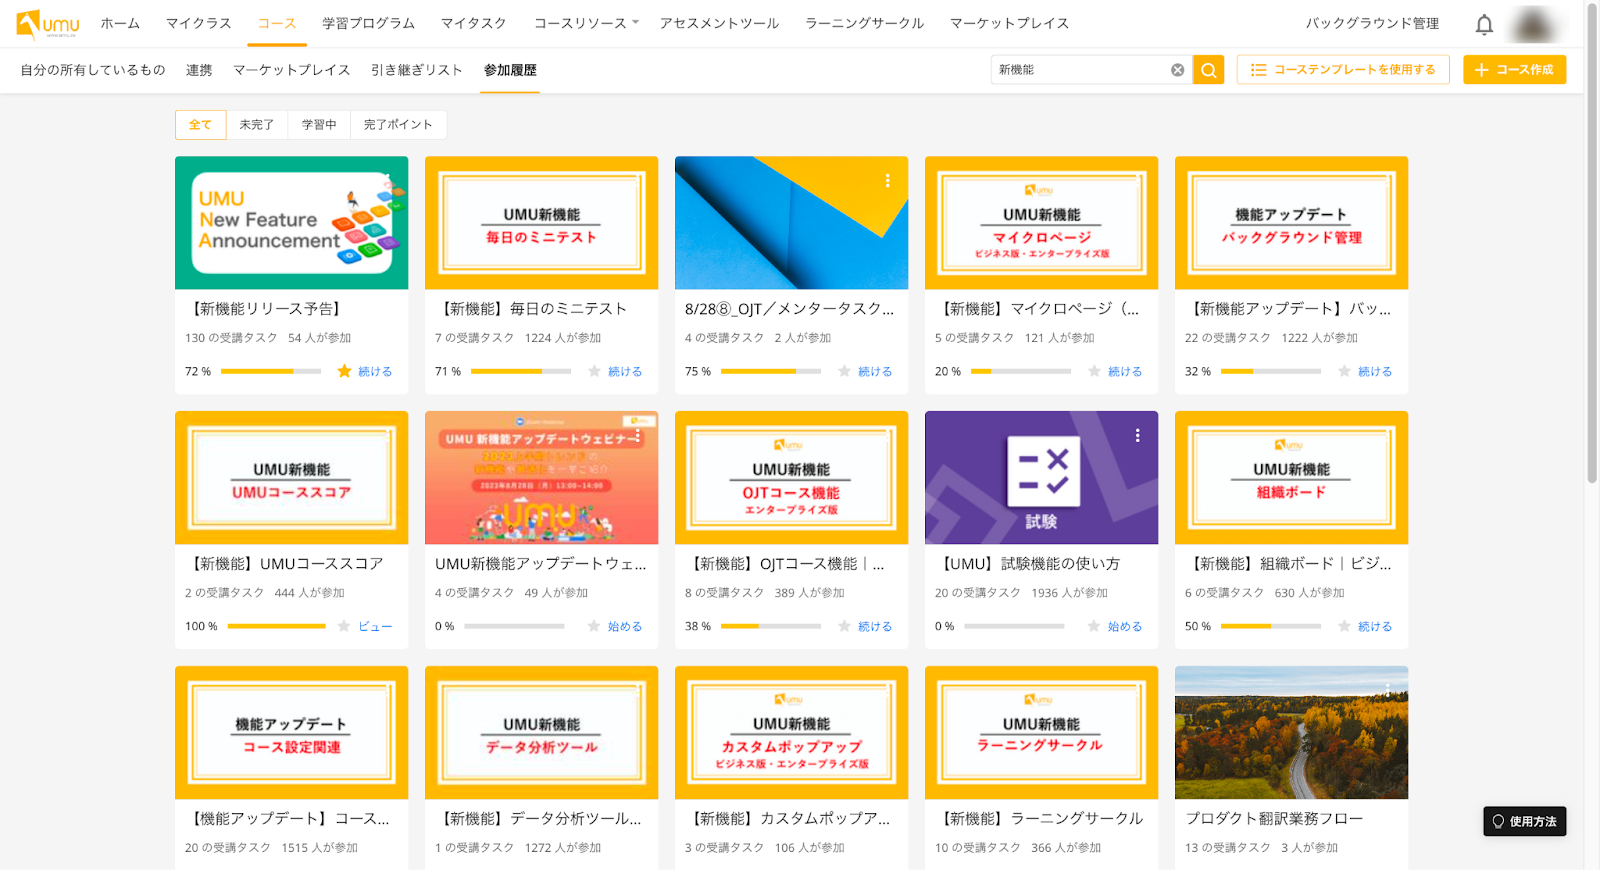Open 学習プログラム menu
This screenshot has height=870, width=1600.
(368, 23)
